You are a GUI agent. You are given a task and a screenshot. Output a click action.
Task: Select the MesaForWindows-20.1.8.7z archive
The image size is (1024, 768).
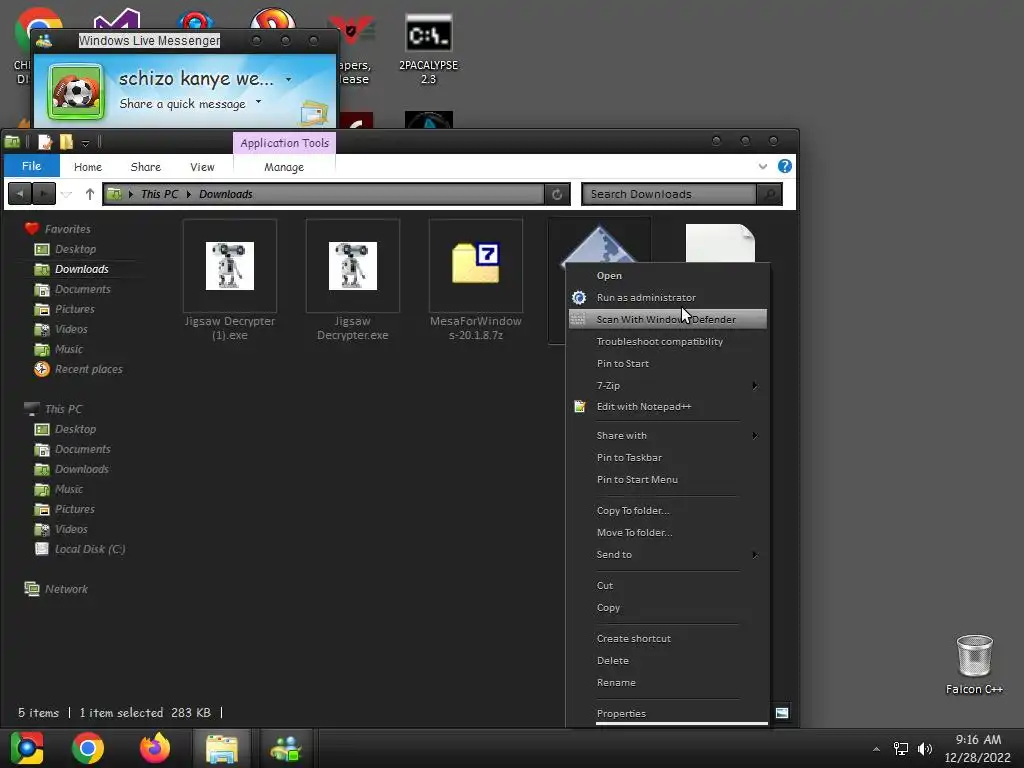(x=475, y=280)
